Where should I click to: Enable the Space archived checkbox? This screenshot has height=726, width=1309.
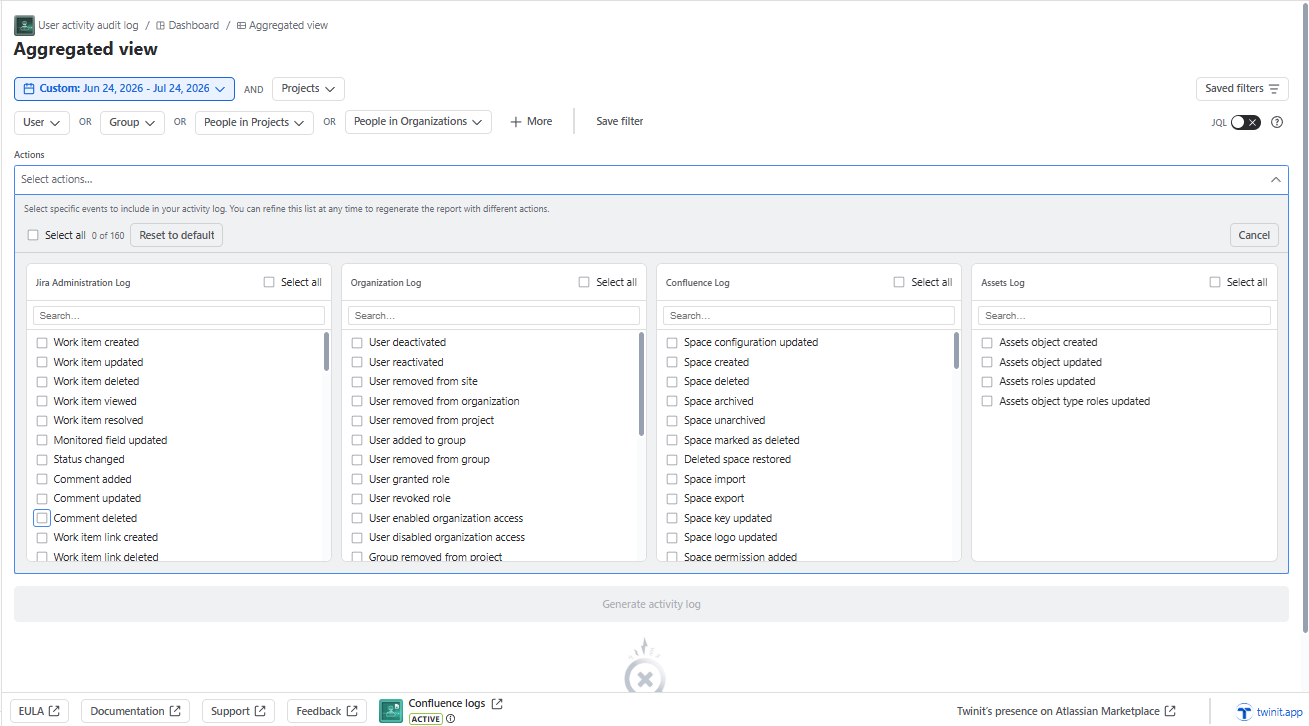click(x=672, y=401)
